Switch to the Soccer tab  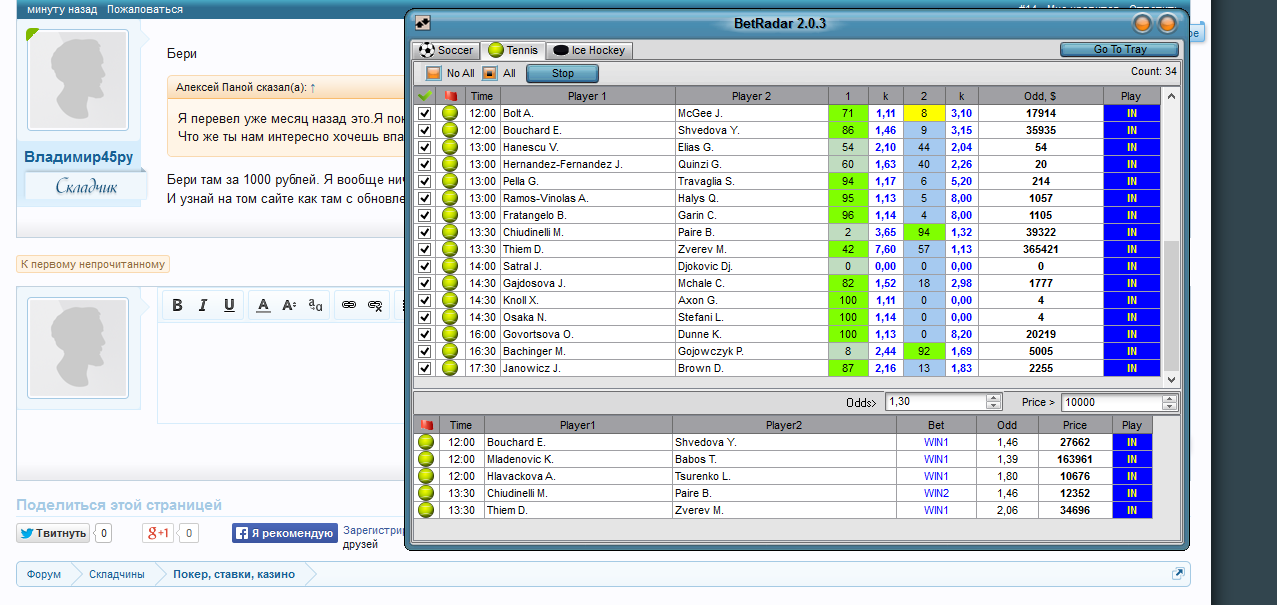[446, 50]
